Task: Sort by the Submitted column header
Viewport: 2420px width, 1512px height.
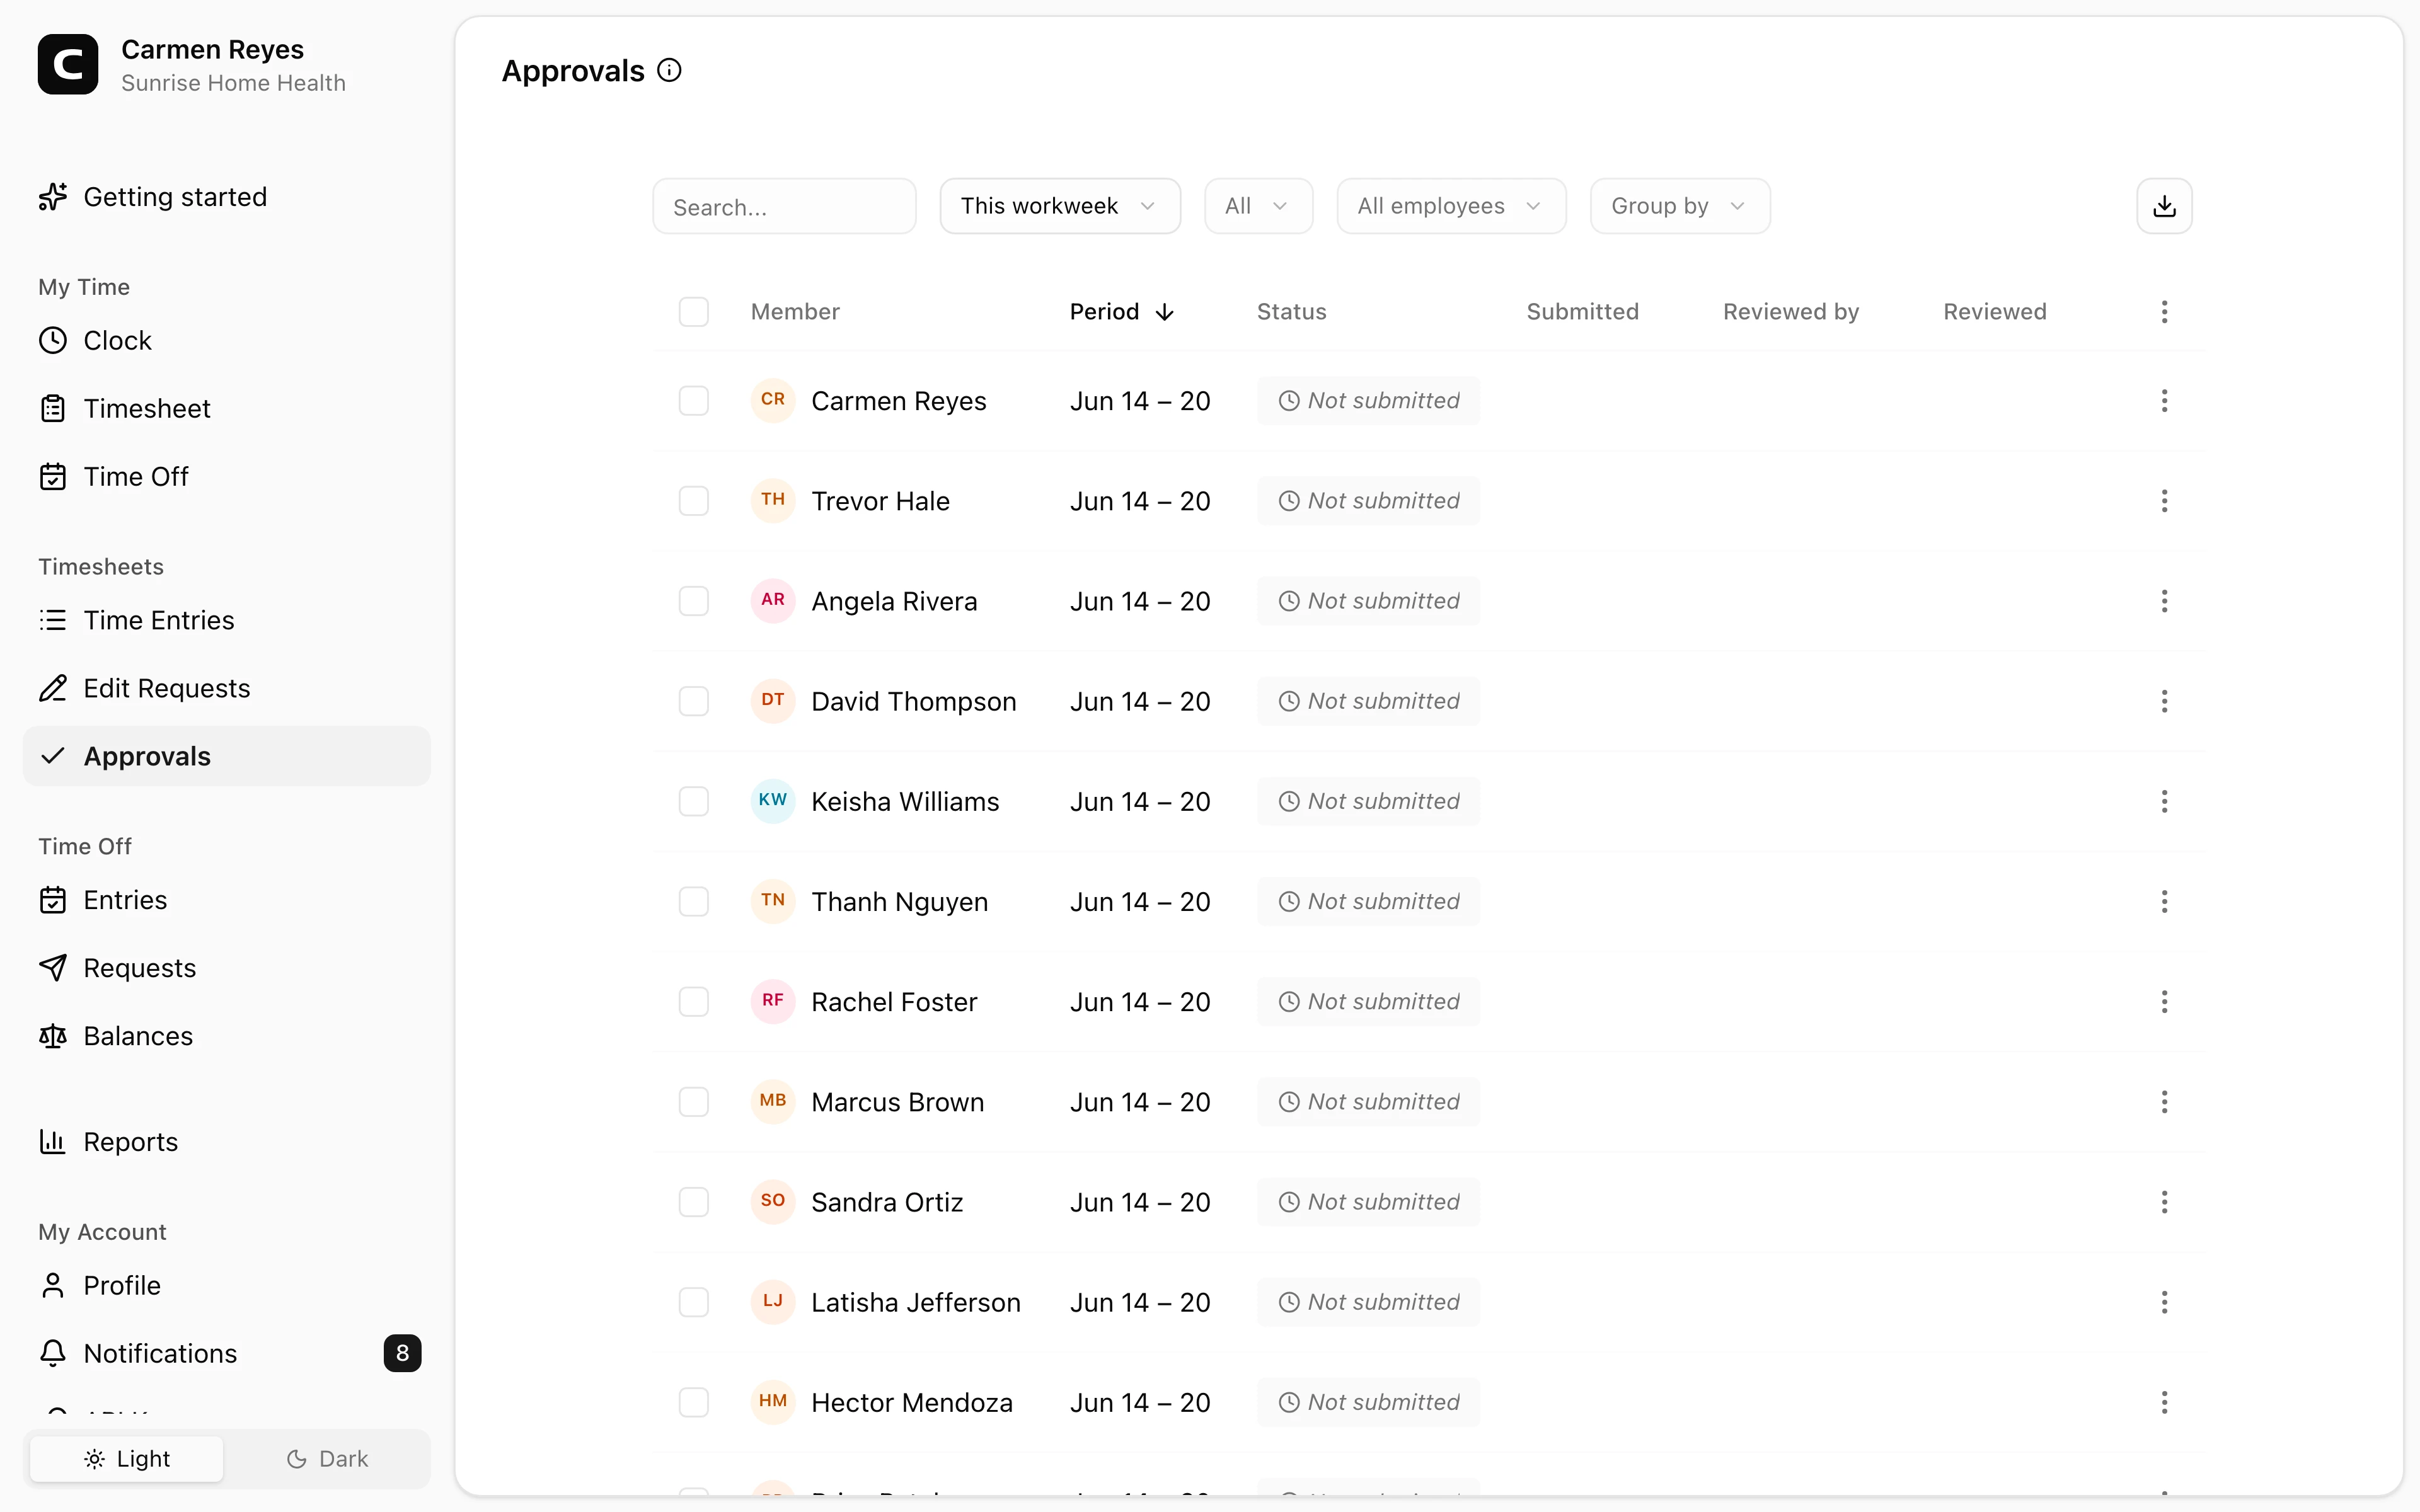Action: click(x=1582, y=312)
